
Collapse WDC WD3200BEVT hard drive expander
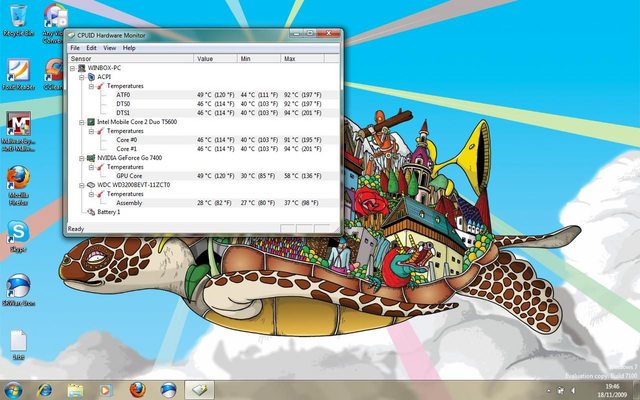[82, 185]
